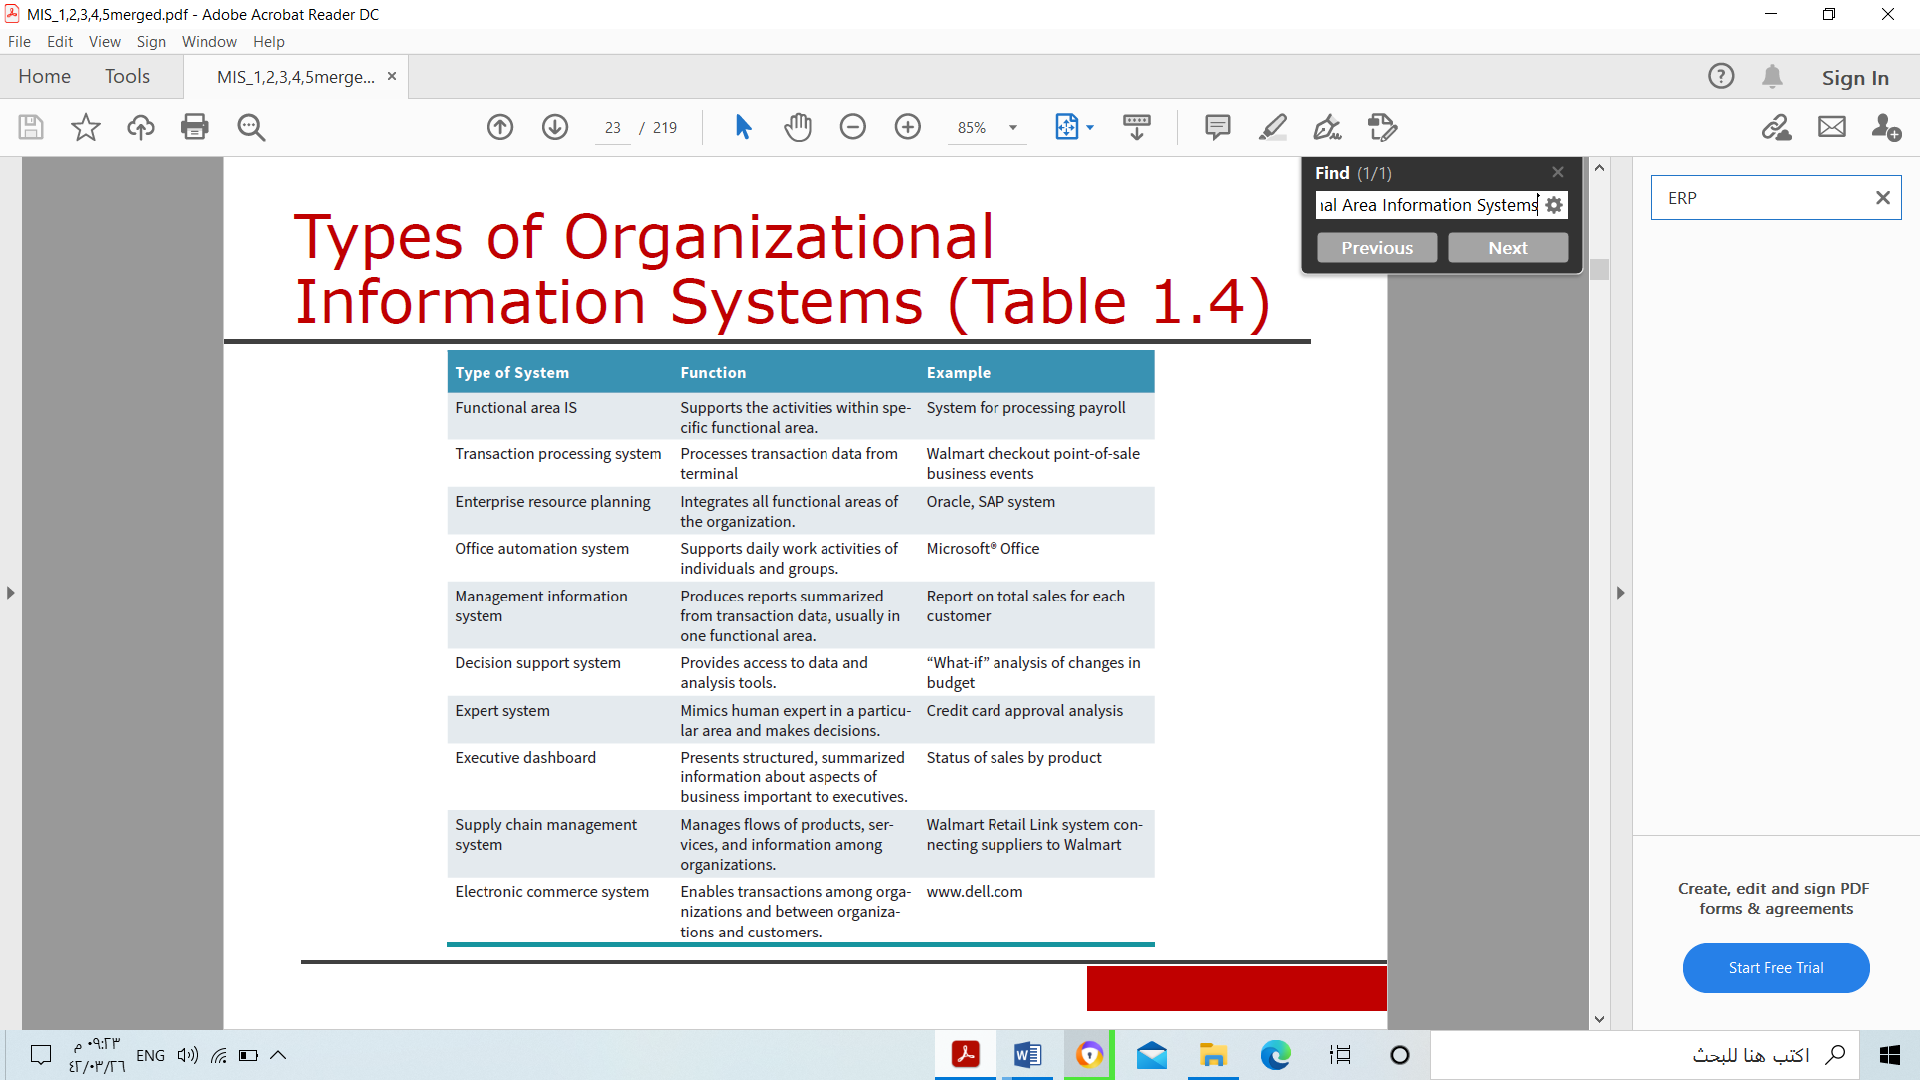Save the file with the floppy icon
The width and height of the screenshot is (1920, 1080).
[x=31, y=127]
